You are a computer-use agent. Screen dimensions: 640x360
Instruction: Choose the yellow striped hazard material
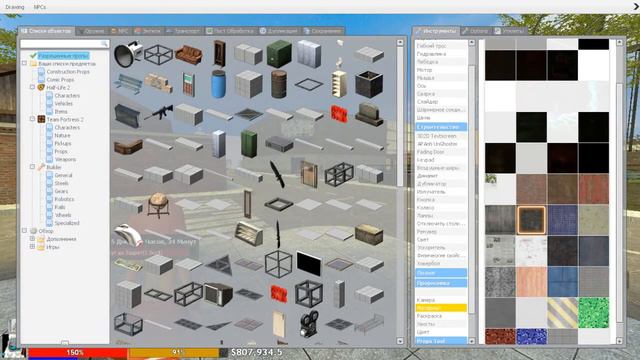click(562, 313)
